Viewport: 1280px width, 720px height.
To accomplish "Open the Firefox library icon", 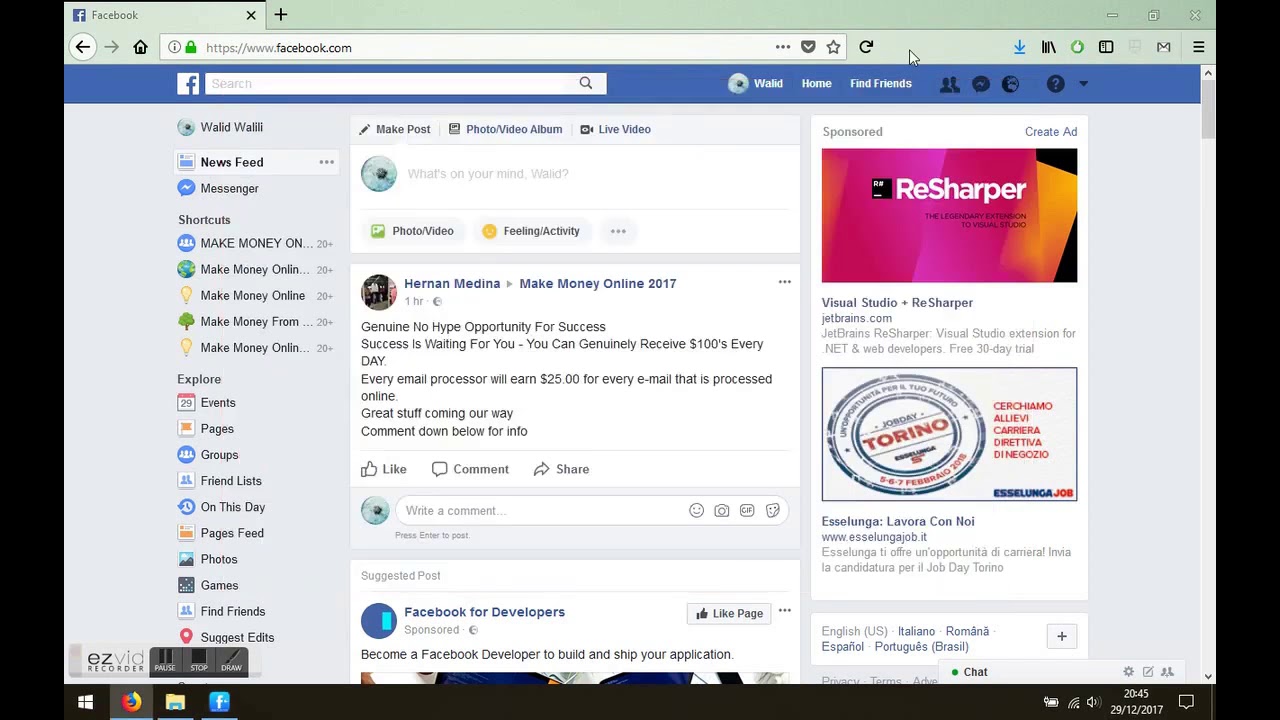I will coord(1048,47).
